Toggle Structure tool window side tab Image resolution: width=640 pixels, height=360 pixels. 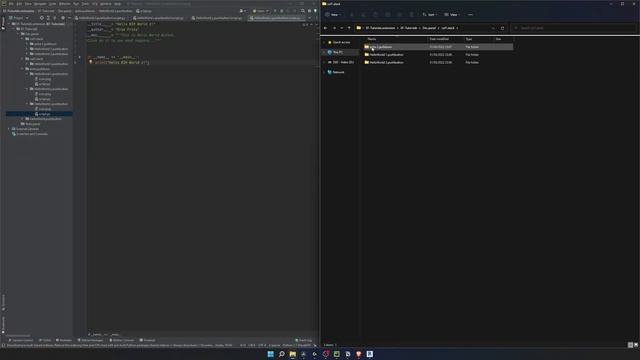[3, 302]
